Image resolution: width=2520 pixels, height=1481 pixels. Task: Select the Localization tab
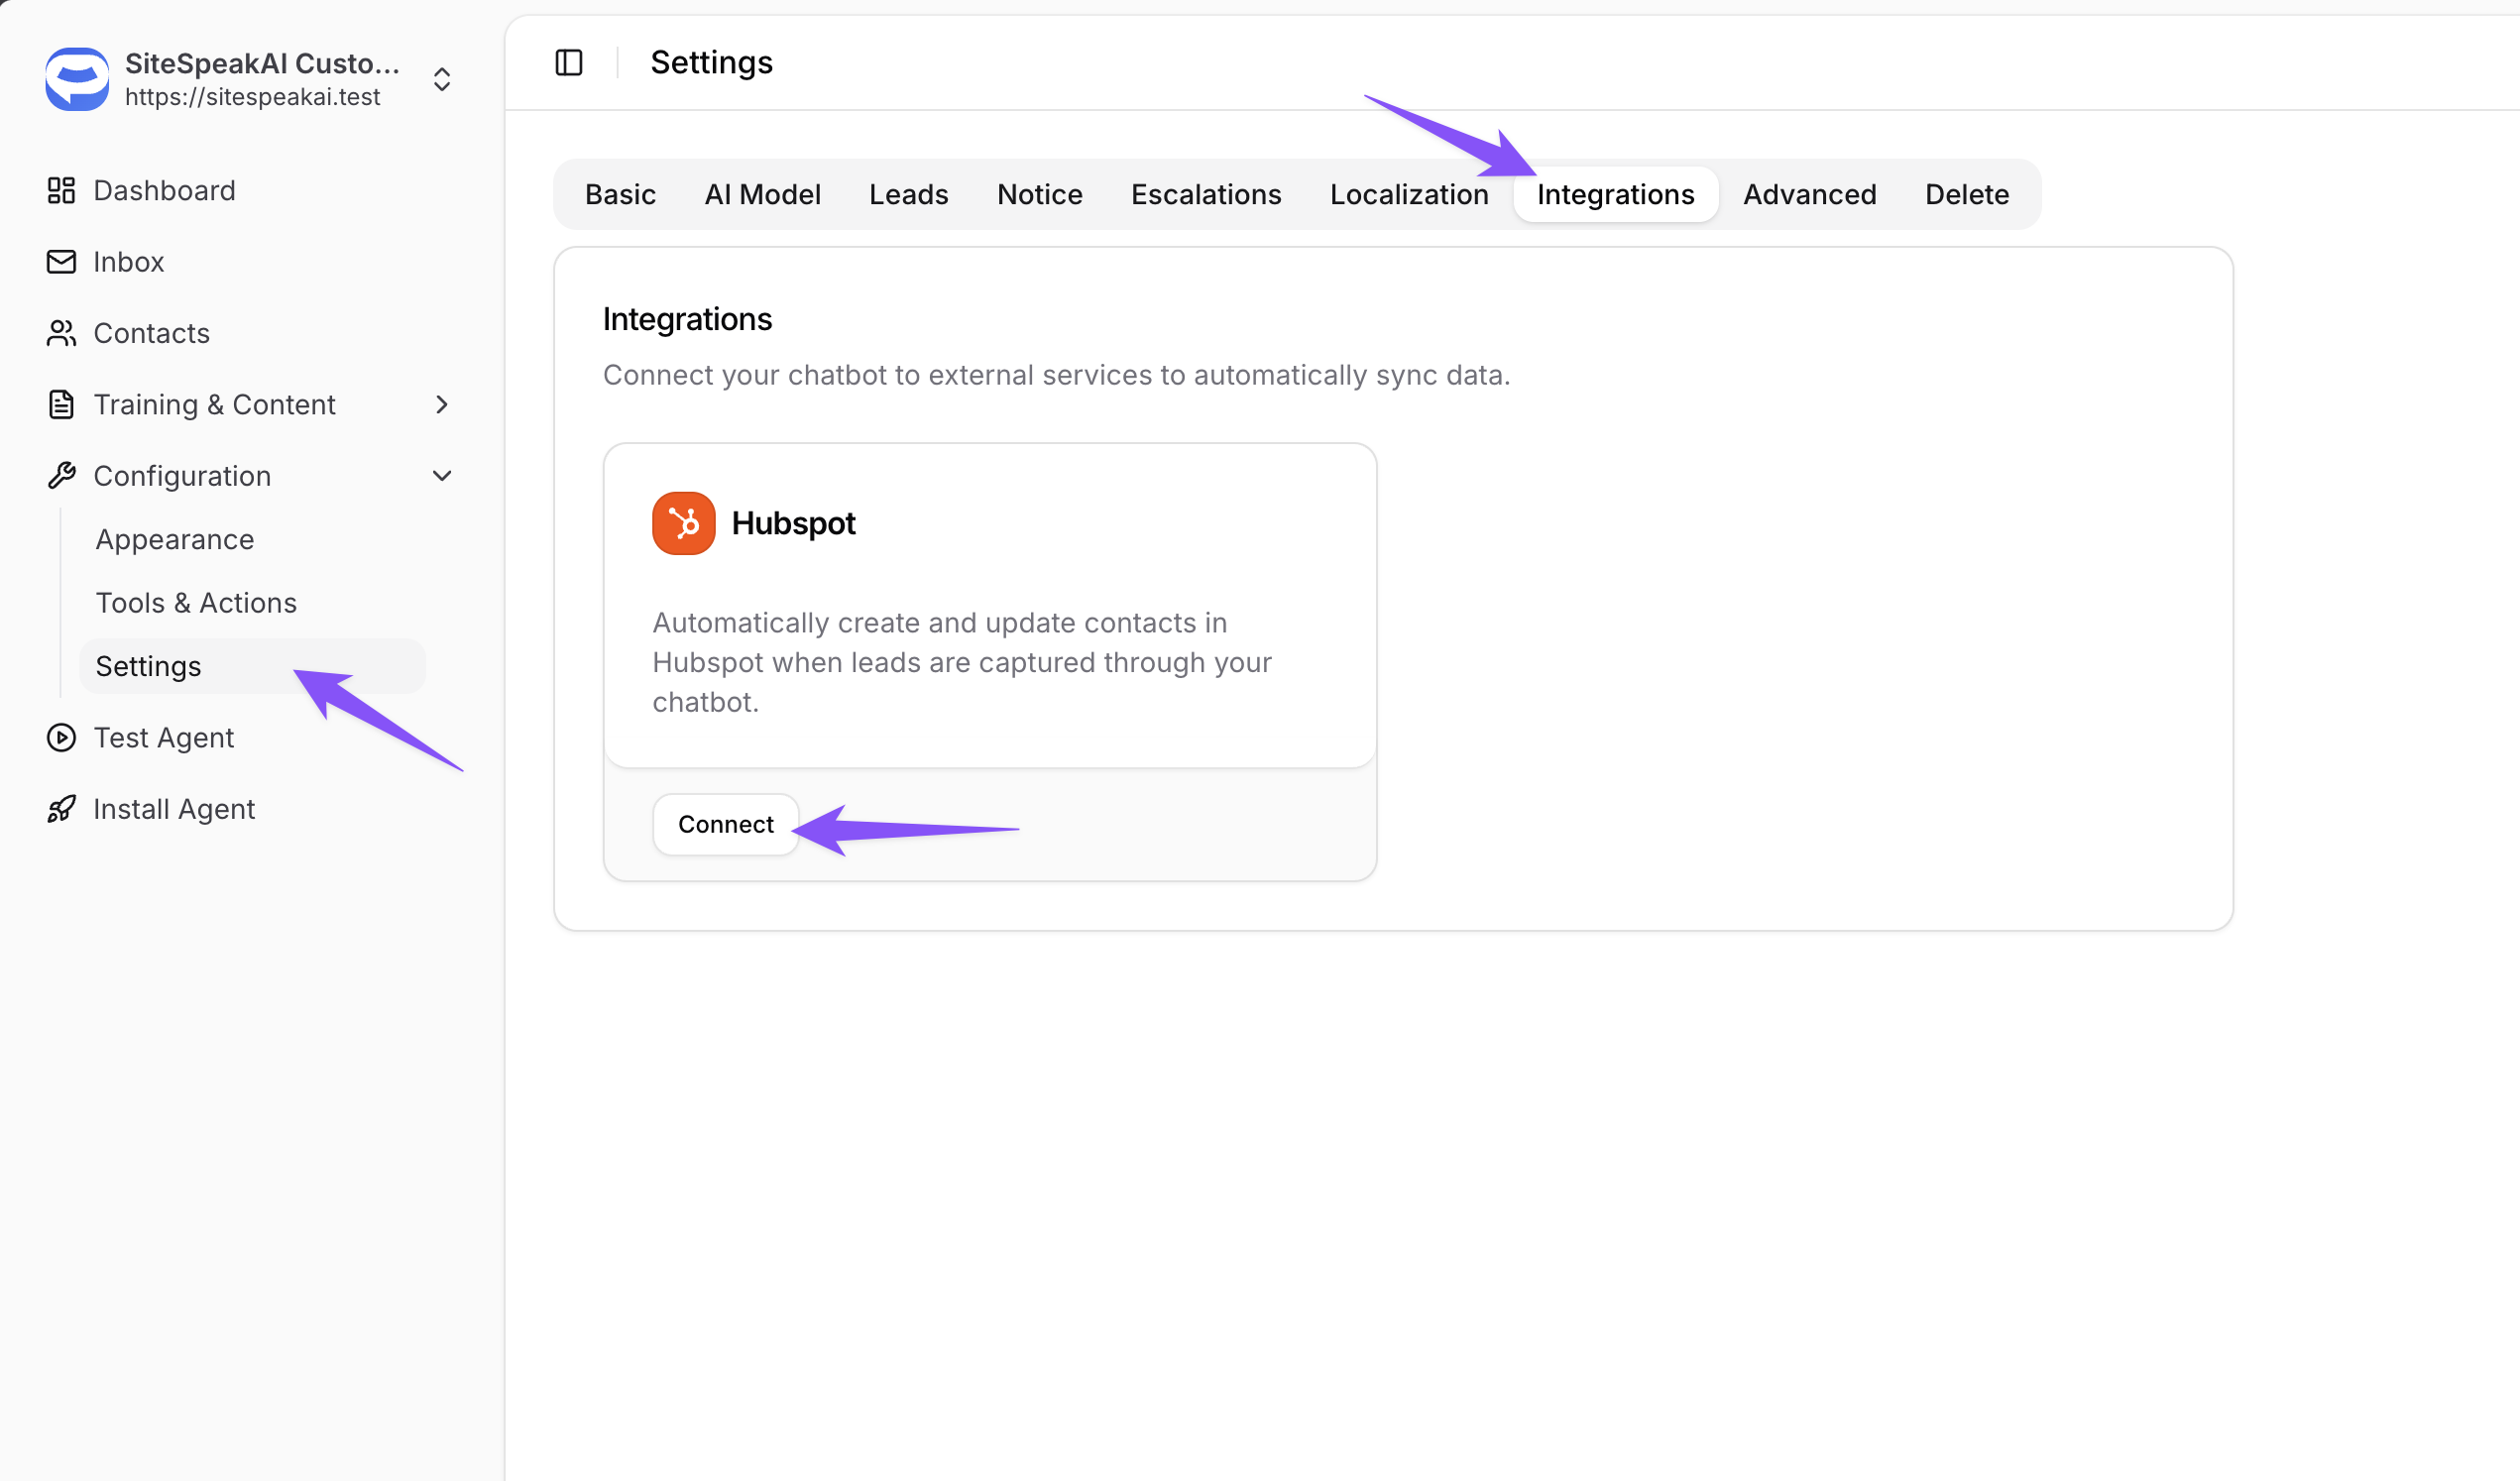coord(1408,194)
